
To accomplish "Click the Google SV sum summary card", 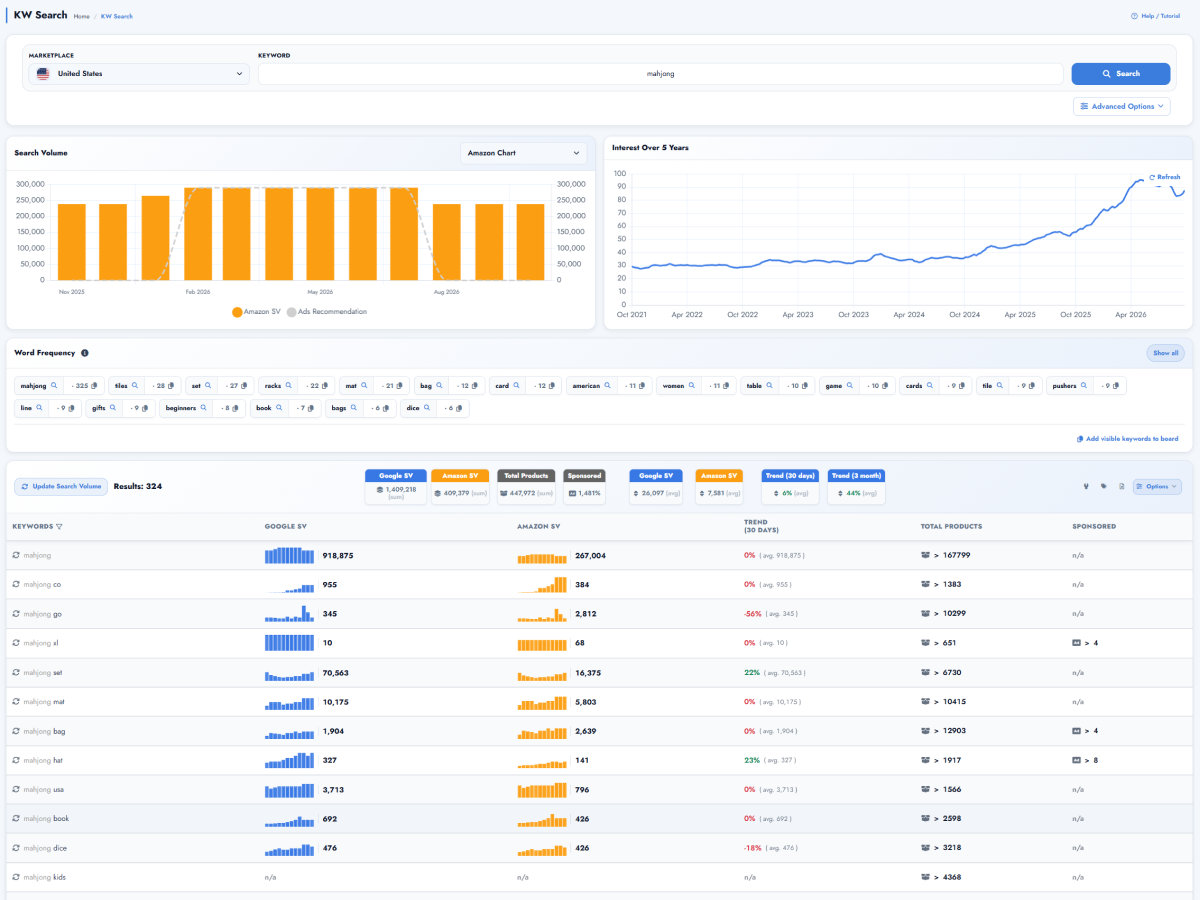I will tap(396, 487).
